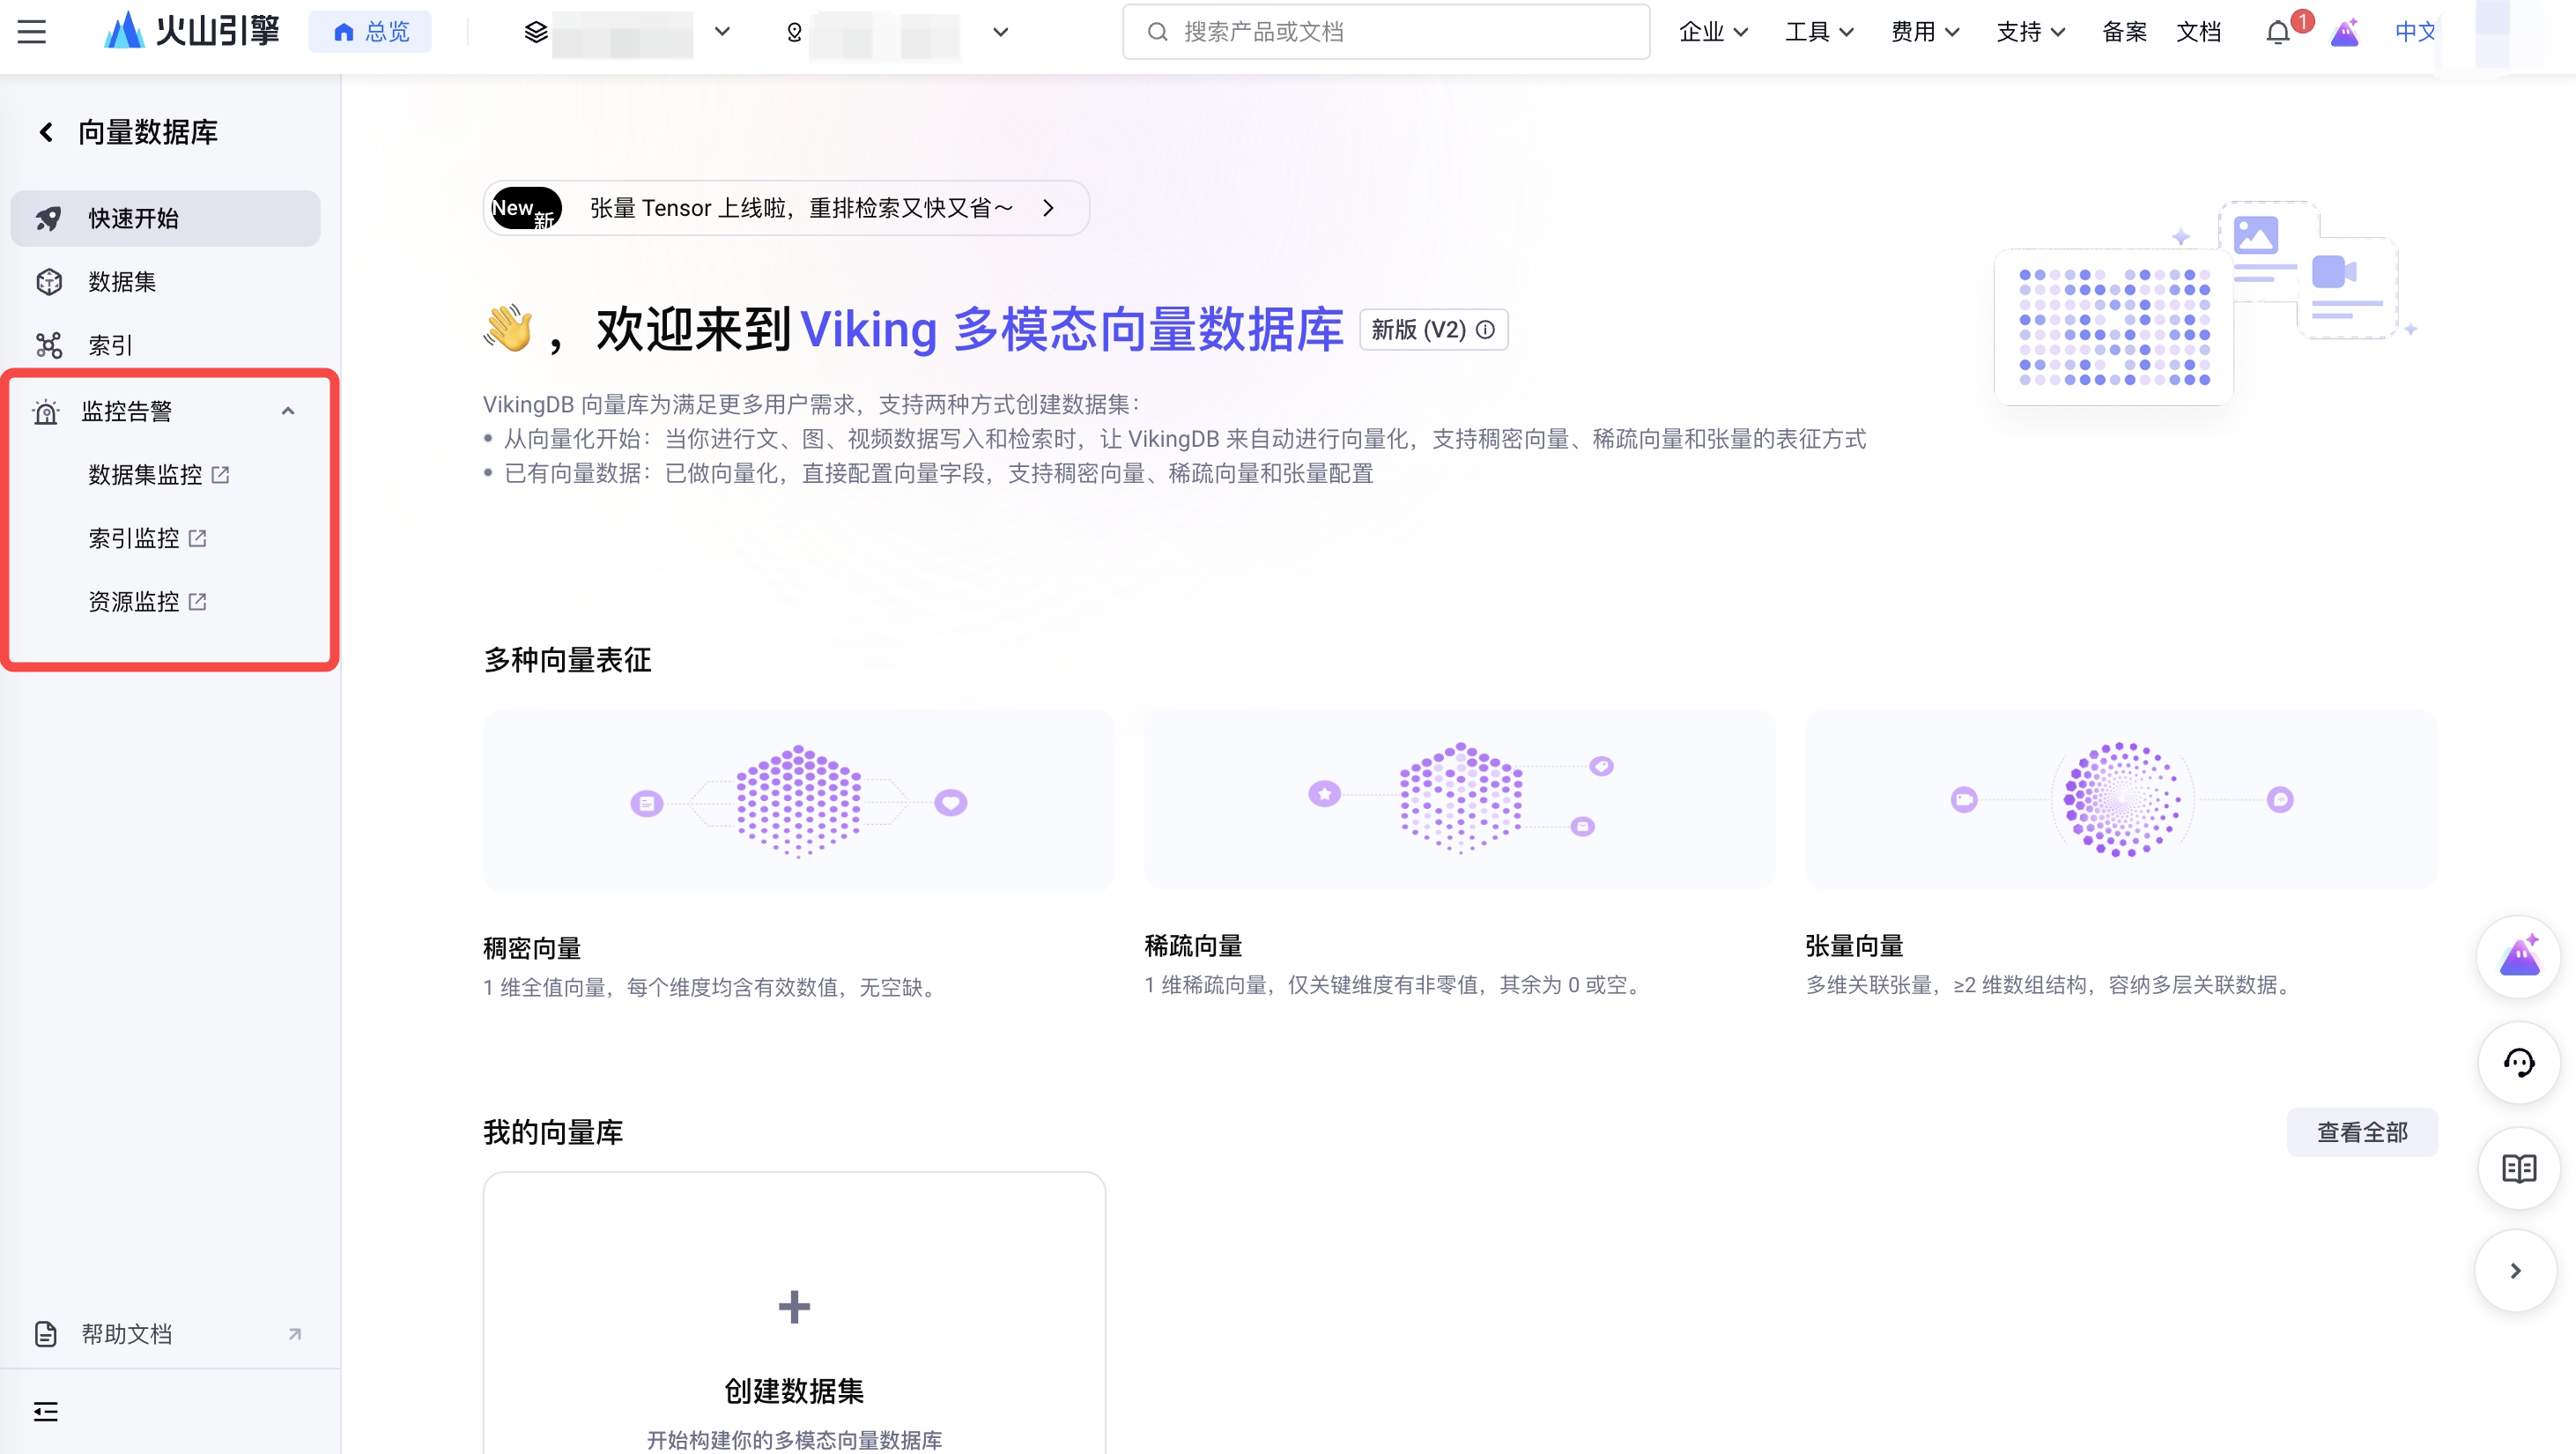Viewport: 2576px width, 1454px height.
Task: Collapse the 监控告警 sidebar section
Action: [288, 411]
